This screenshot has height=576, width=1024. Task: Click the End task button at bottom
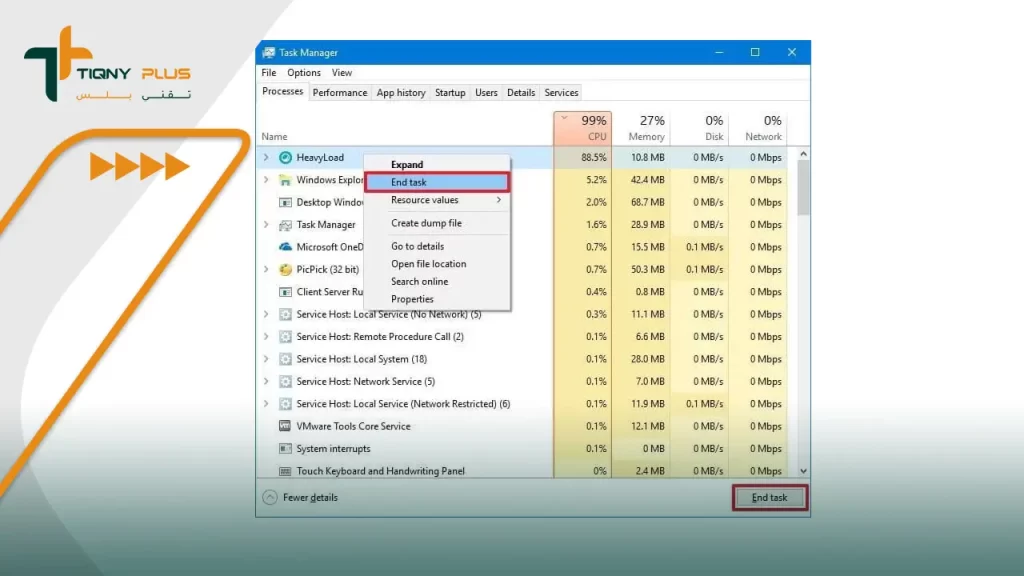pos(769,498)
